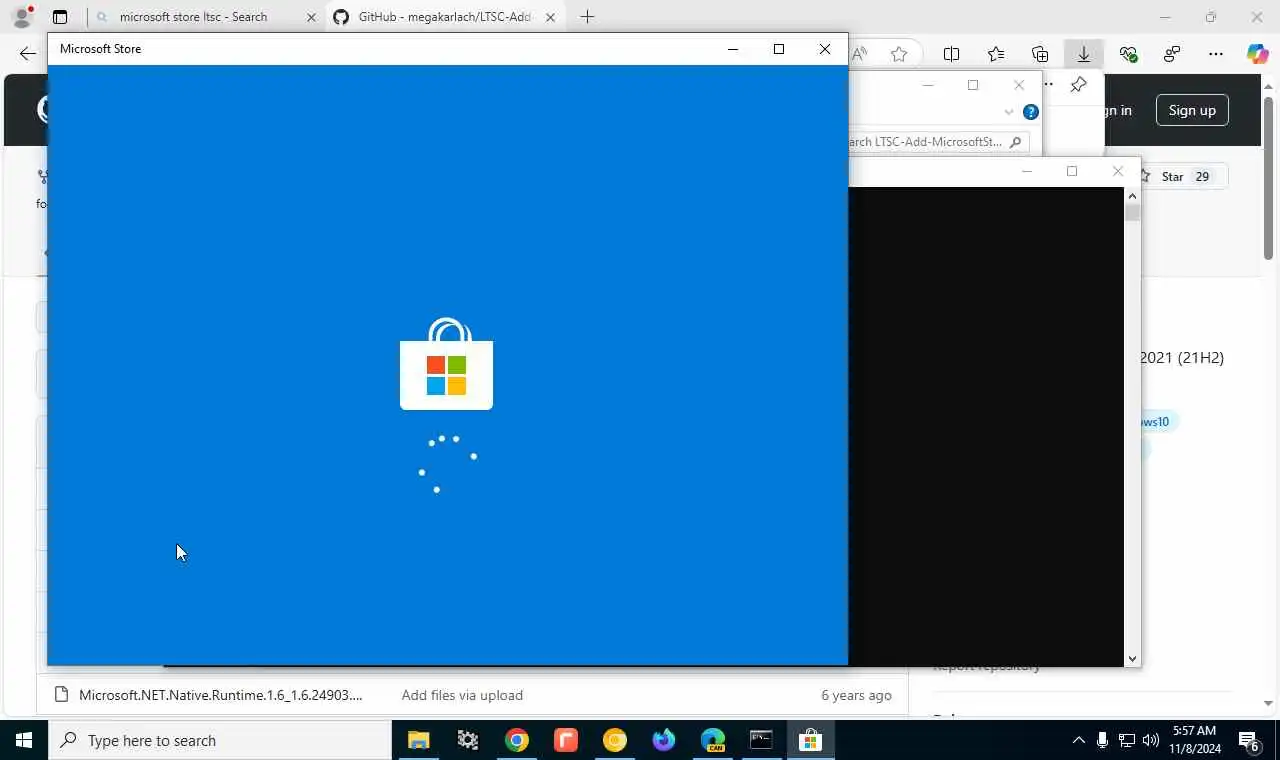
Task: Click GitHub Sign in link
Action: tap(1116, 110)
